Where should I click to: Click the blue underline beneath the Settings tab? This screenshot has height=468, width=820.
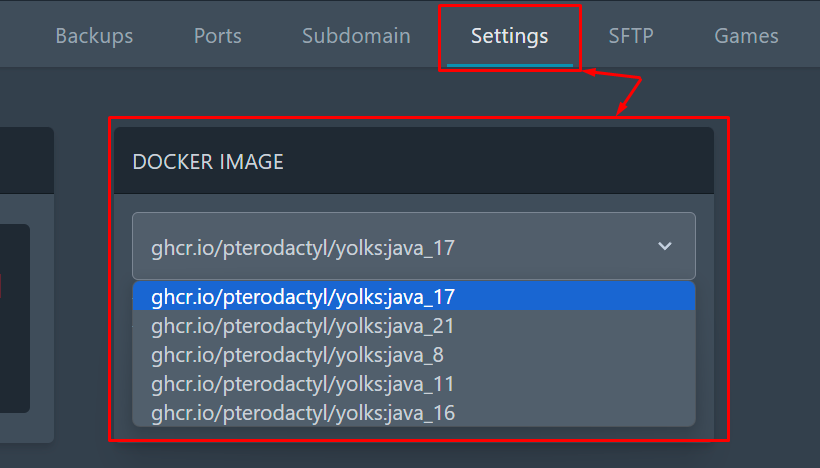pos(509,65)
